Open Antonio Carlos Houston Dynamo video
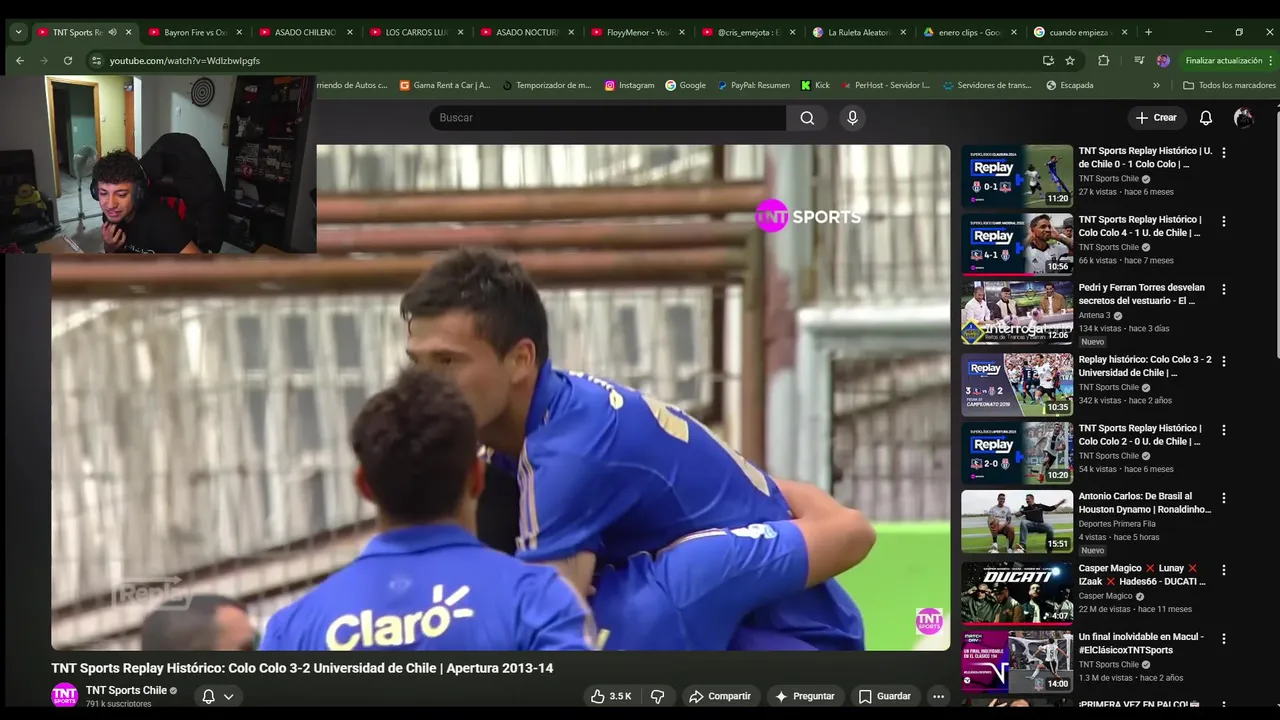Image resolution: width=1280 pixels, height=720 pixels. point(1017,521)
